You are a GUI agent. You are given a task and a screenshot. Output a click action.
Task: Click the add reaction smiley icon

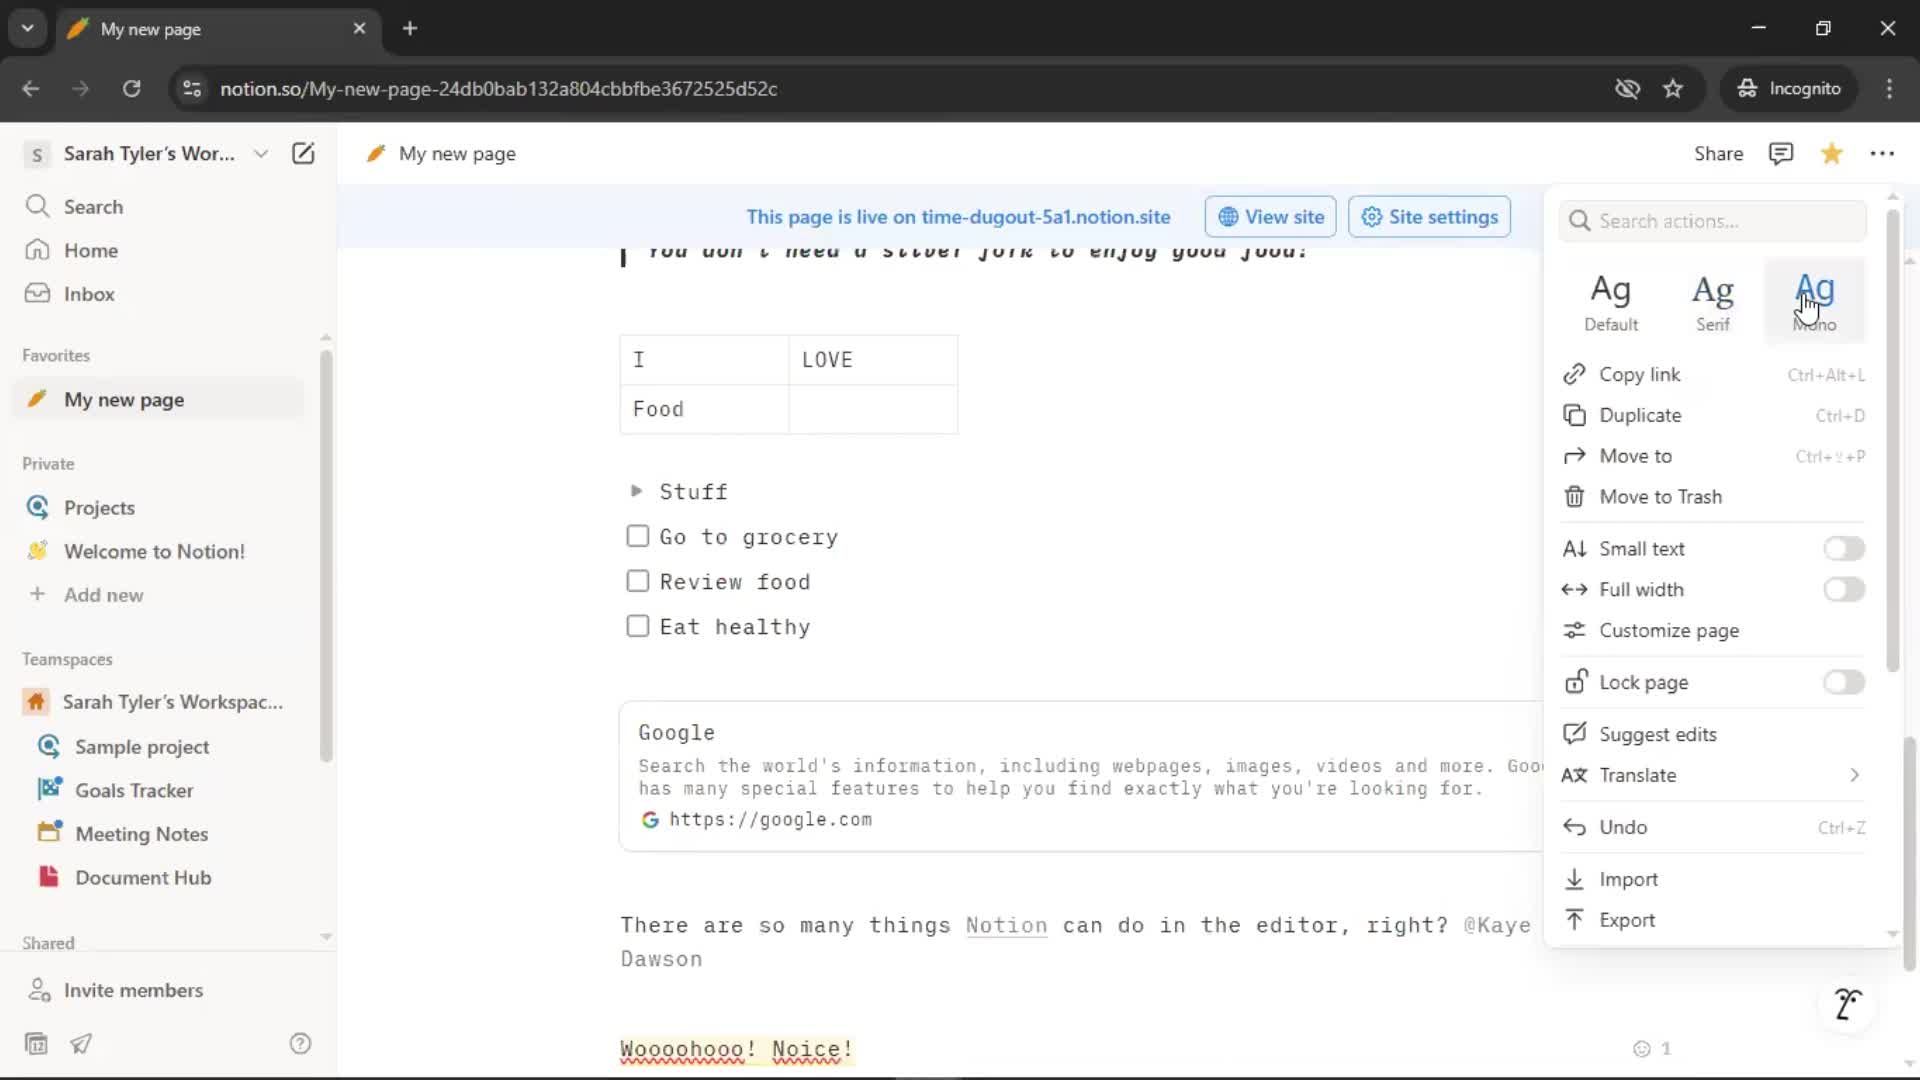(1641, 1049)
